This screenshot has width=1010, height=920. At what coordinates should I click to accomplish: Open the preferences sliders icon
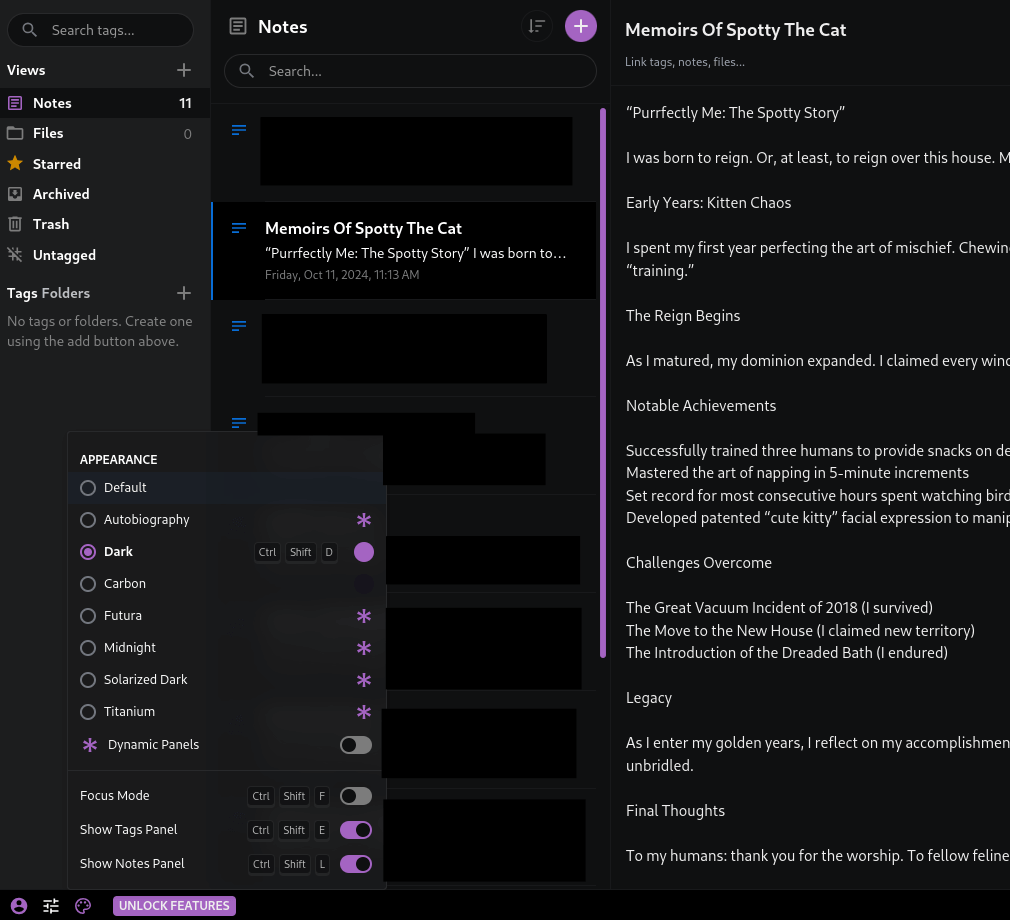point(51,906)
